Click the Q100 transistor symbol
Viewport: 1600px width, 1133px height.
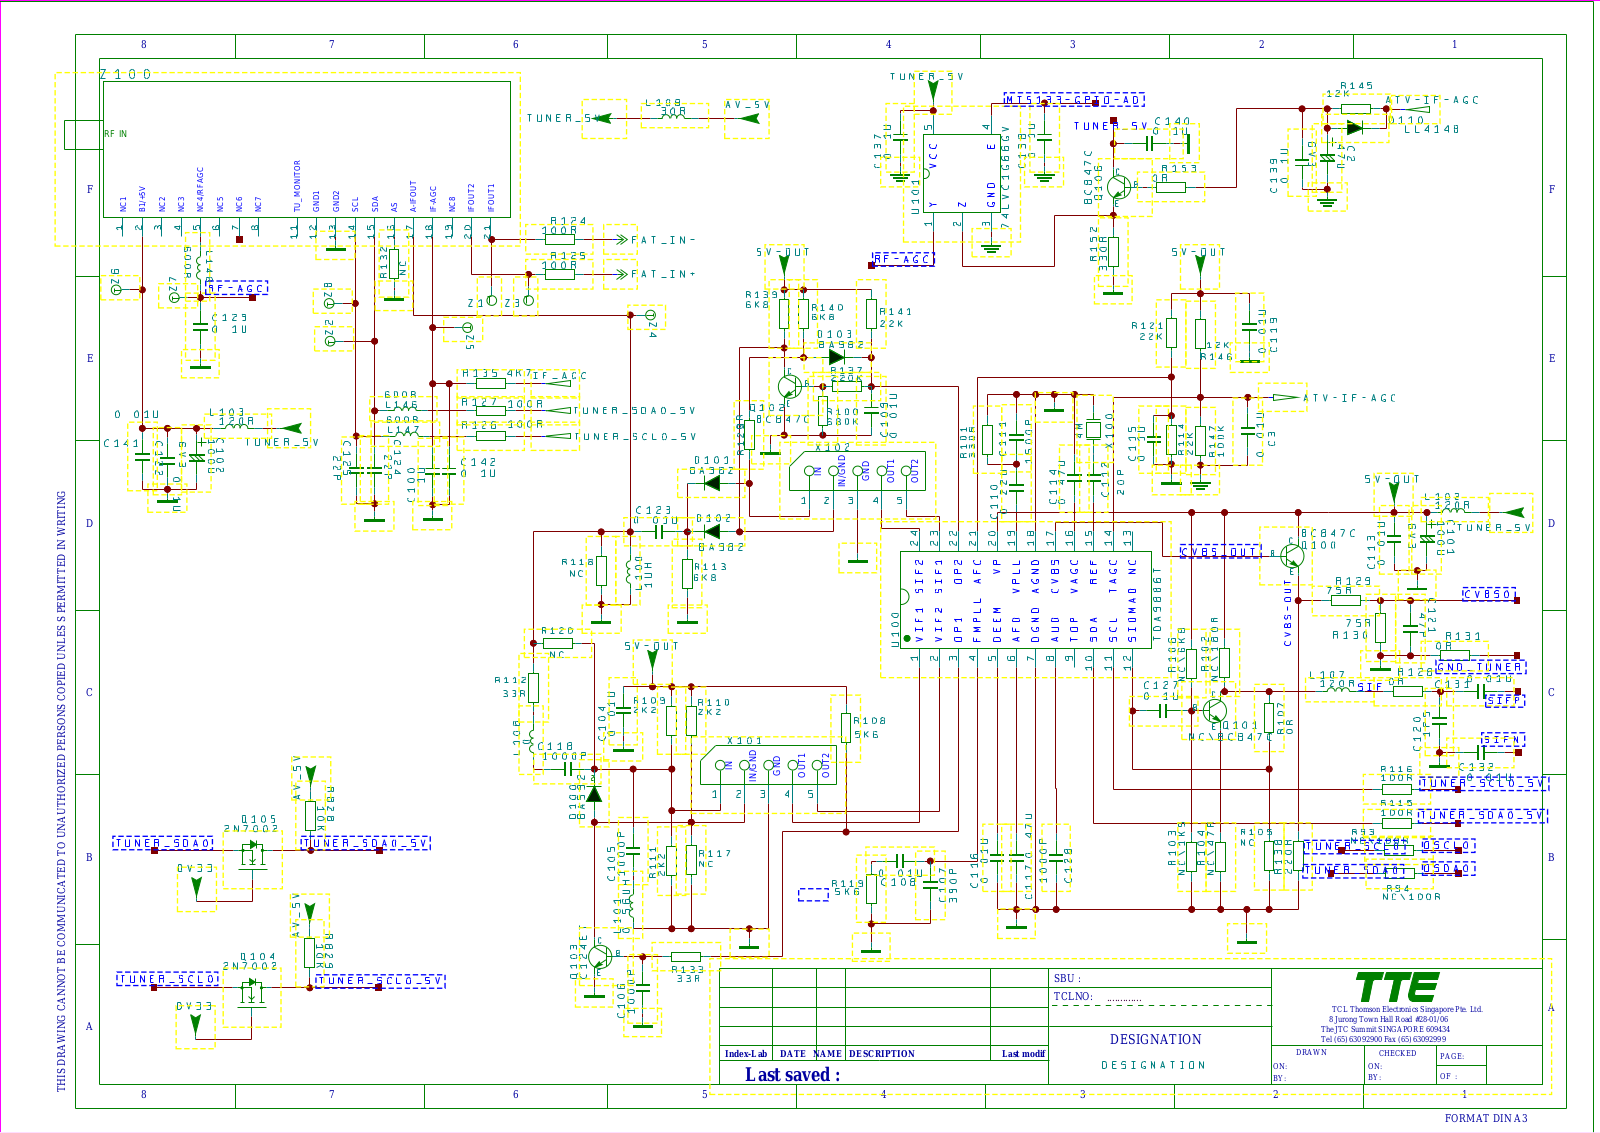(1290, 554)
